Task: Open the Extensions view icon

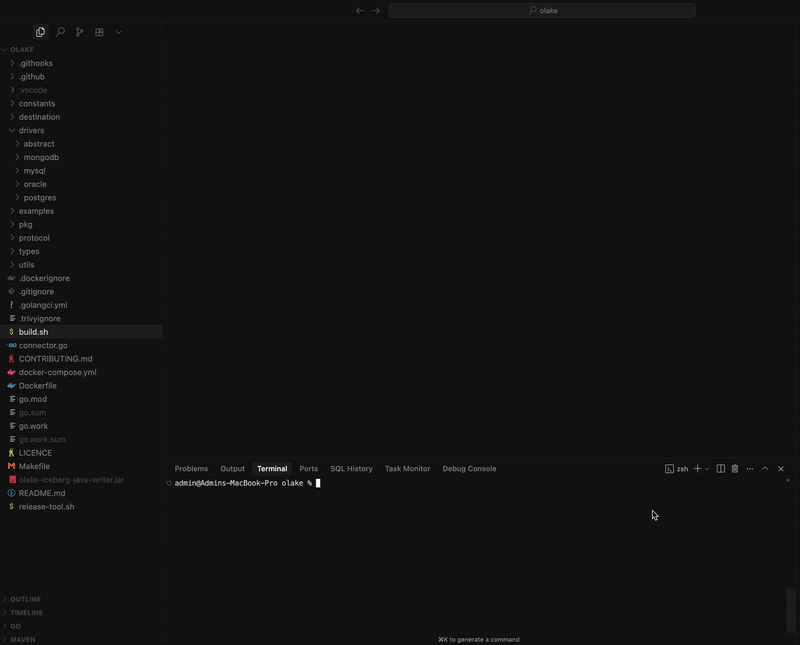Action: tap(99, 32)
